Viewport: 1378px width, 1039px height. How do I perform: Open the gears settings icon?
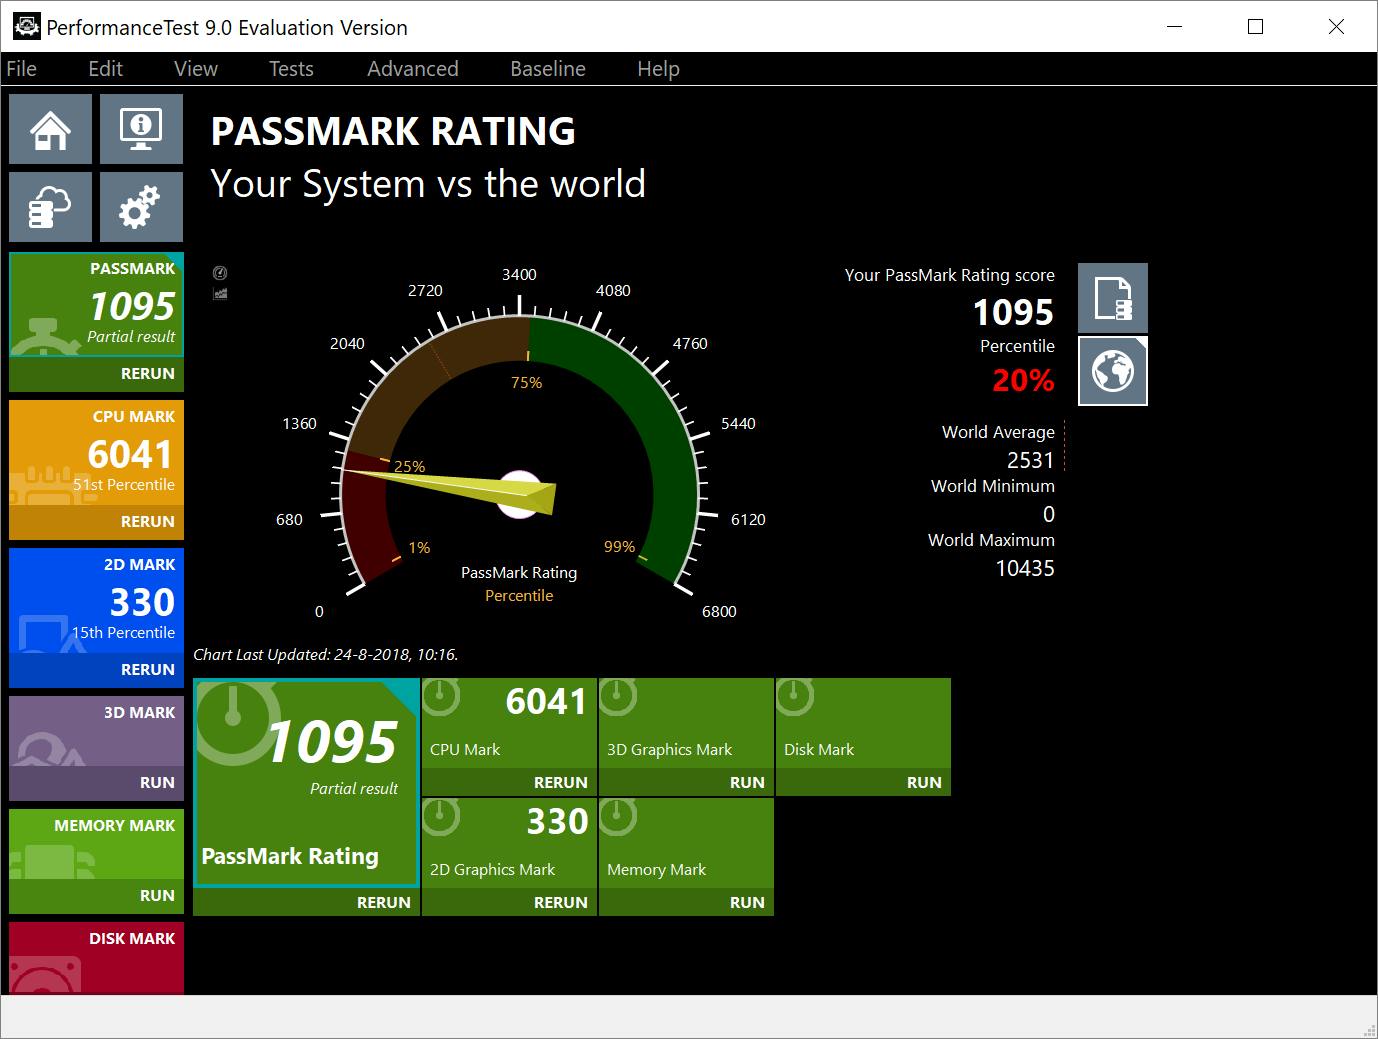[141, 207]
